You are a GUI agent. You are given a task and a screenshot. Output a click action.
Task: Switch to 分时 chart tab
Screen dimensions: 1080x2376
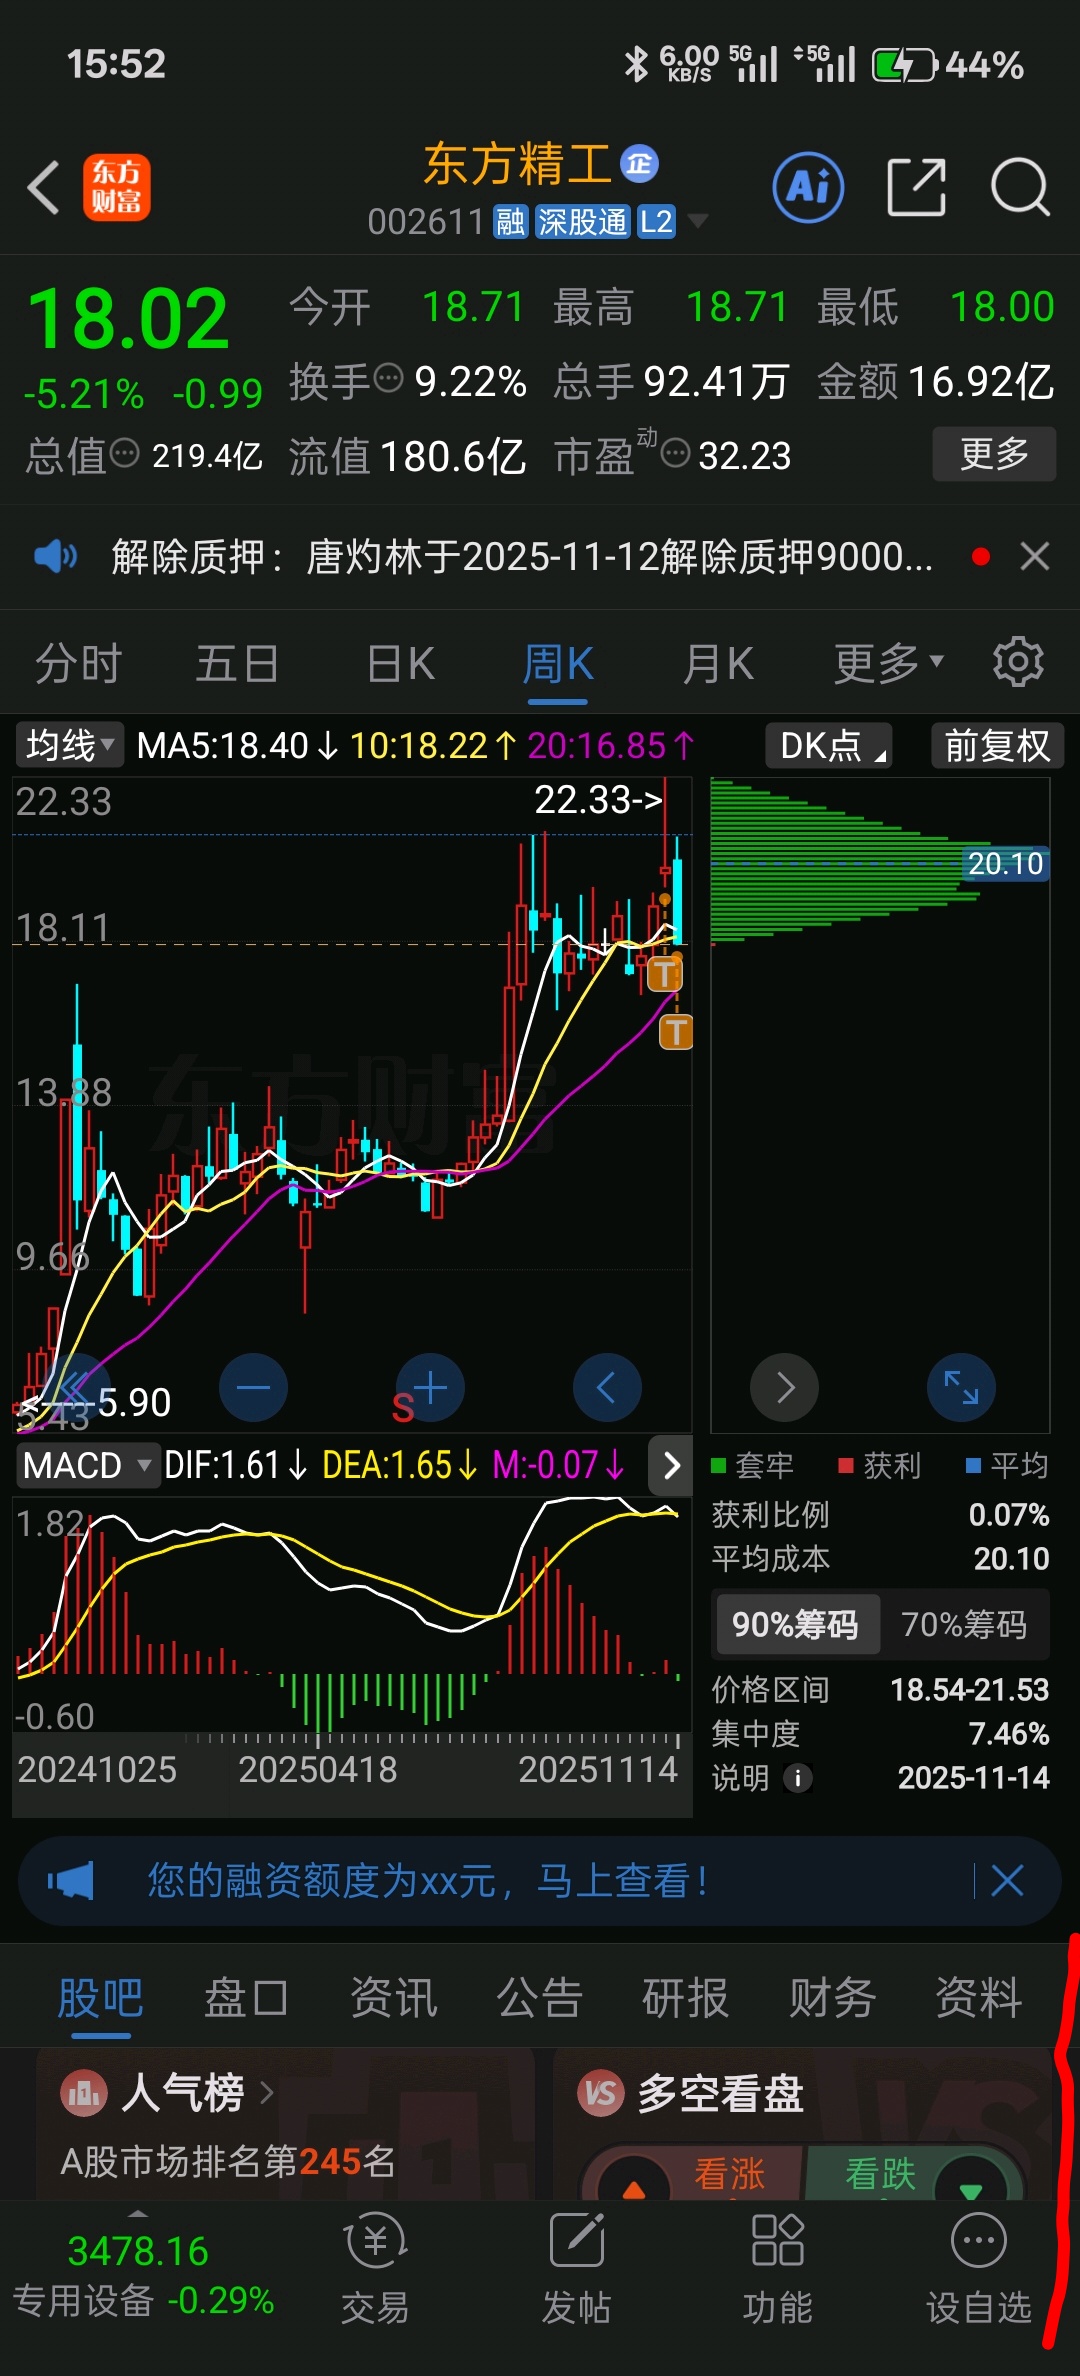78,663
